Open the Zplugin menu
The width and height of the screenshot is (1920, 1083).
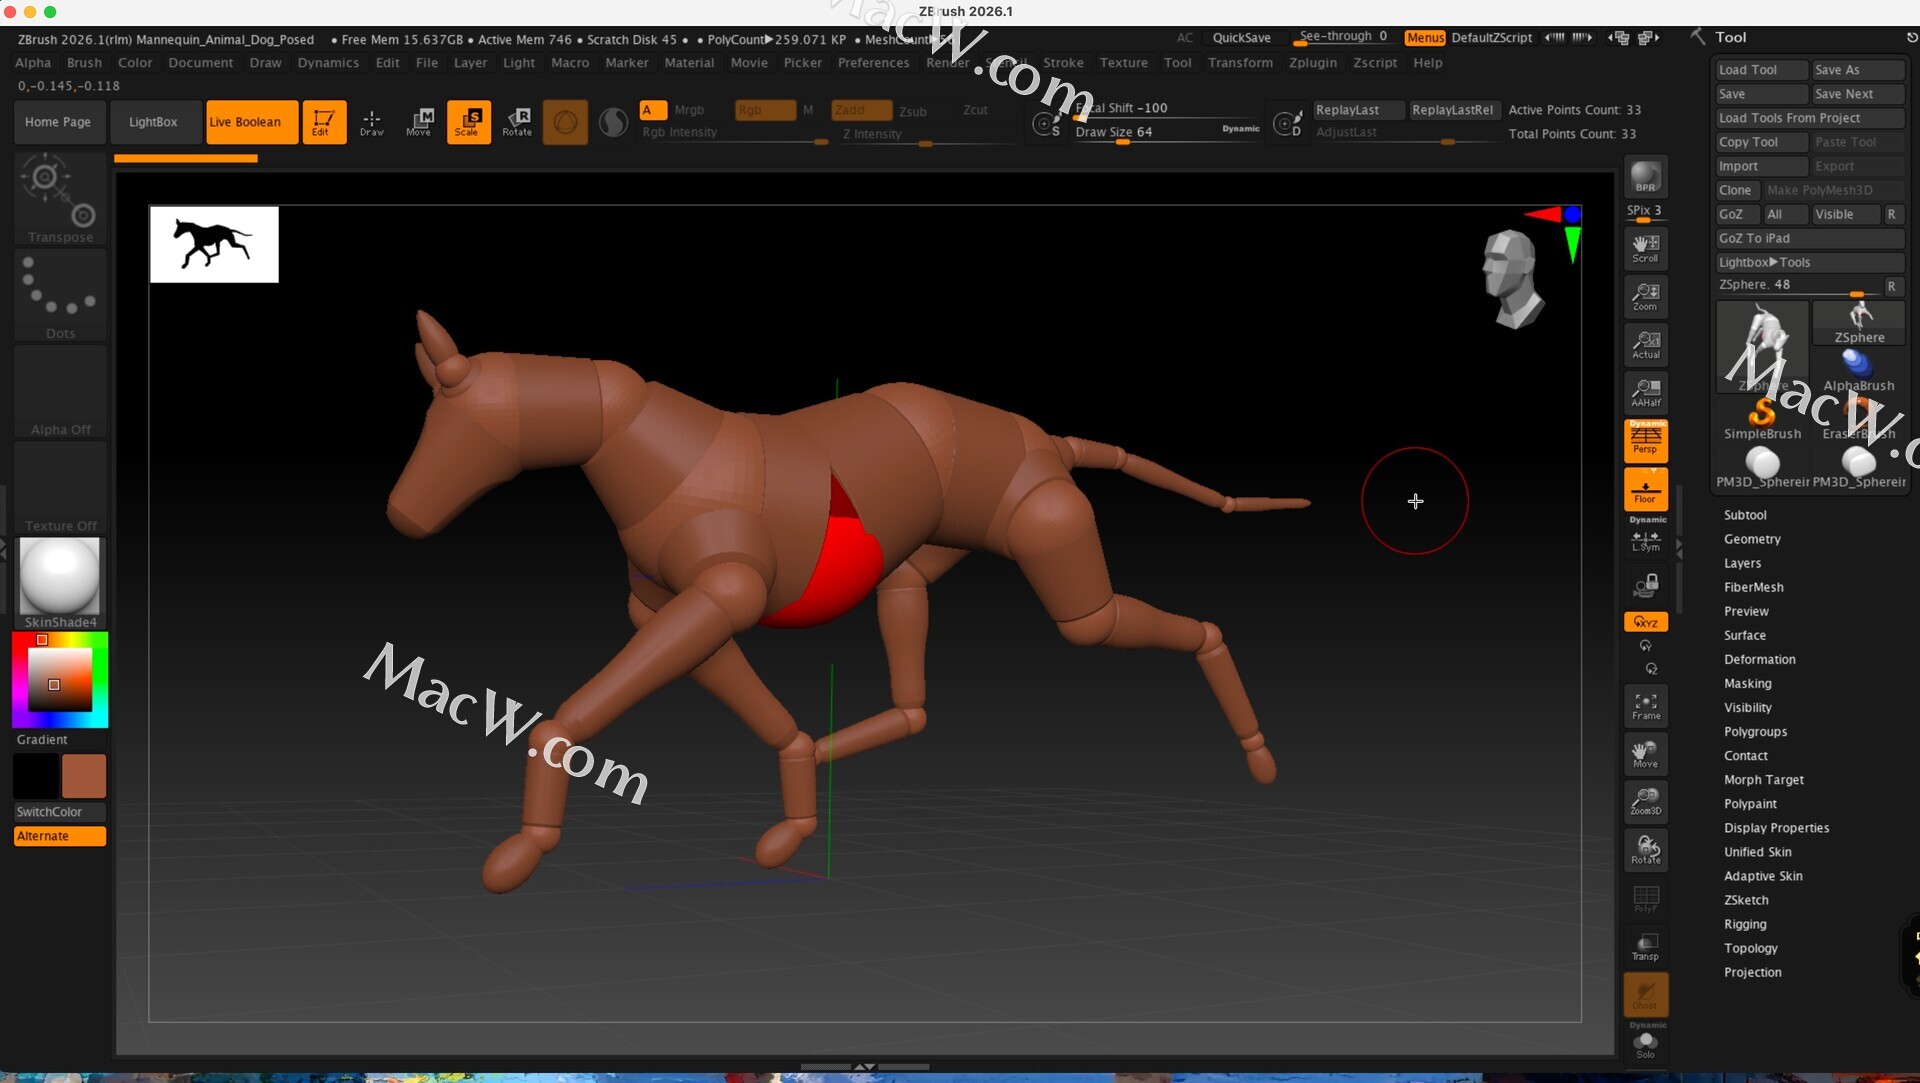(x=1312, y=62)
